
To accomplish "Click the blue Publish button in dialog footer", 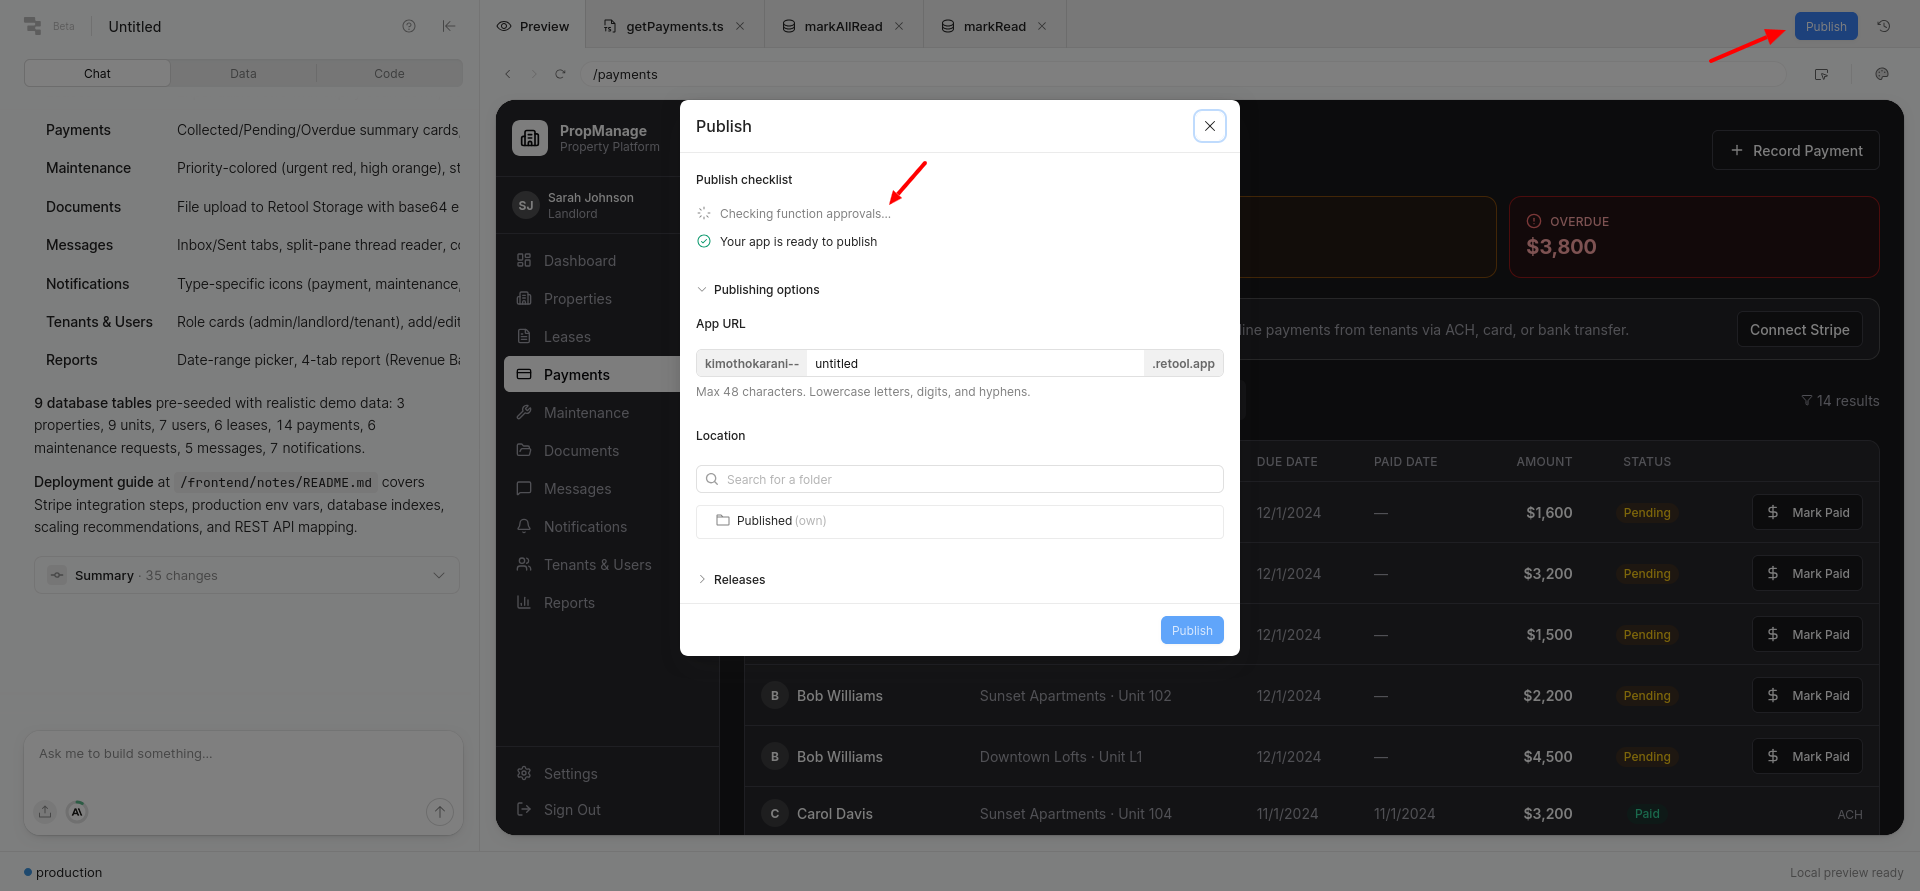I will point(1192,630).
